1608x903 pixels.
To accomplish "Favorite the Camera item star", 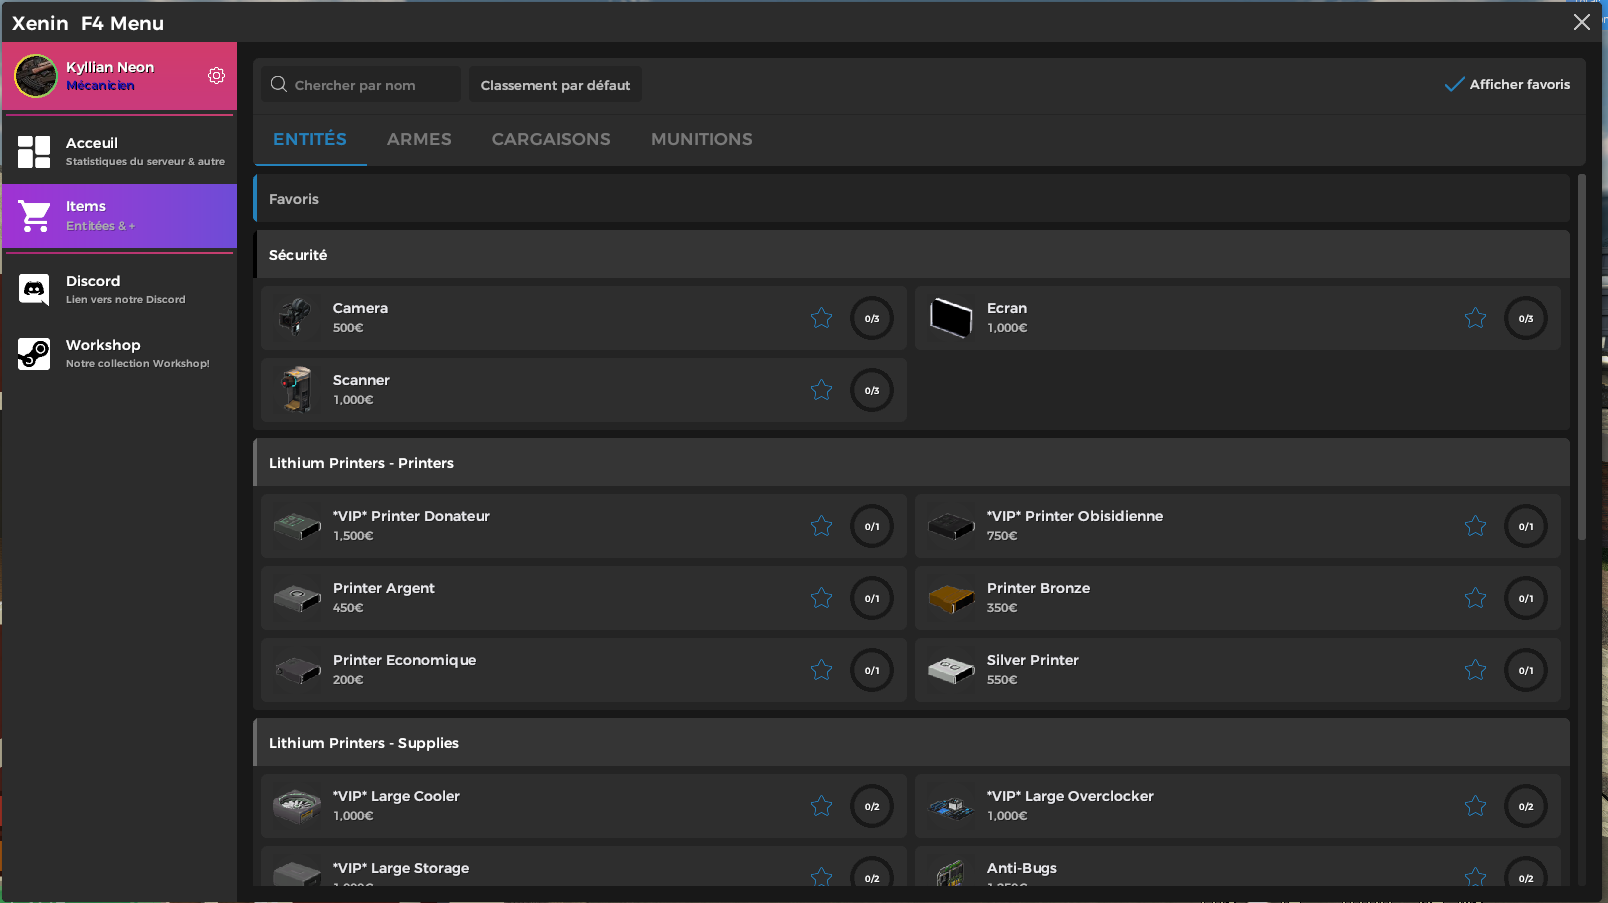I will coord(821,318).
